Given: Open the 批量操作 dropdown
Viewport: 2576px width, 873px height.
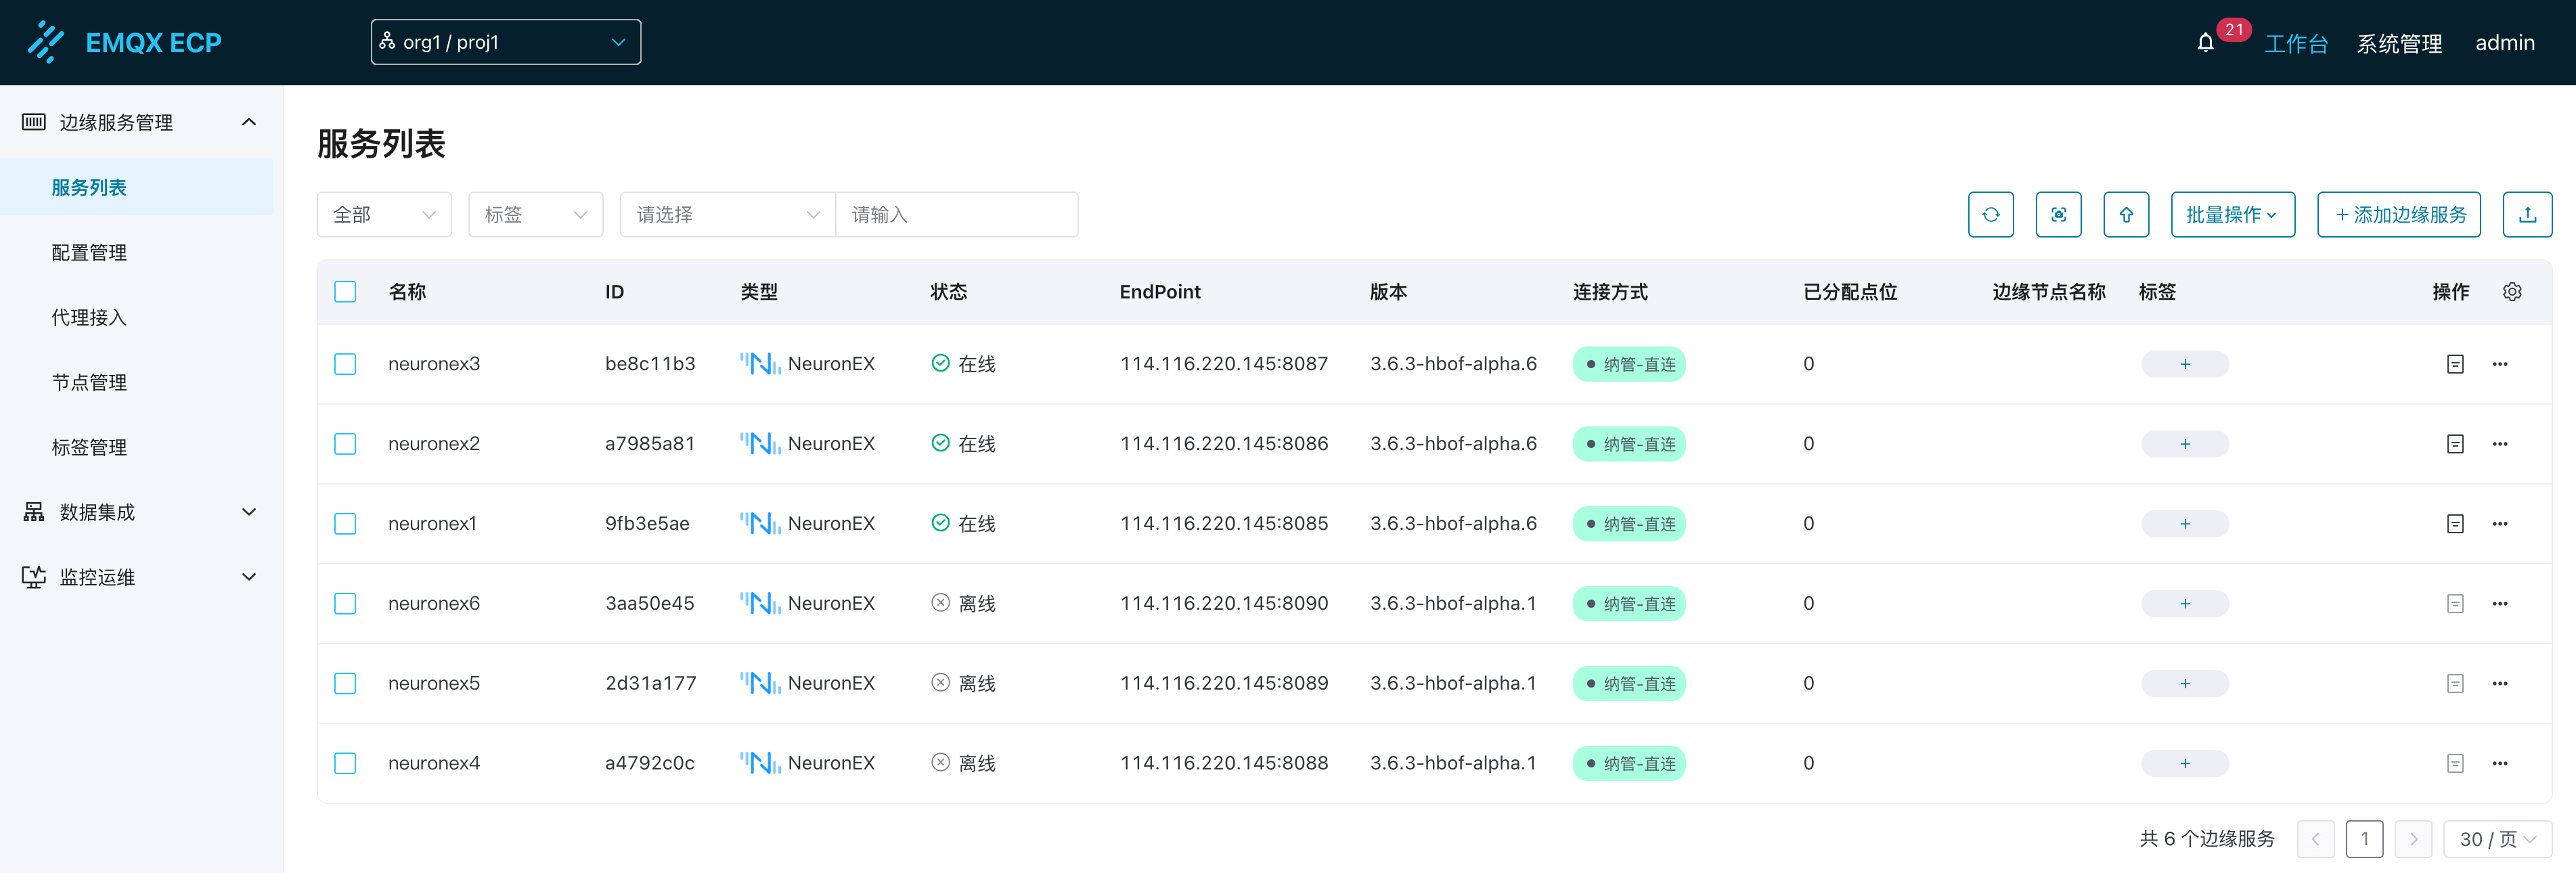Looking at the screenshot, I should pos(2232,215).
